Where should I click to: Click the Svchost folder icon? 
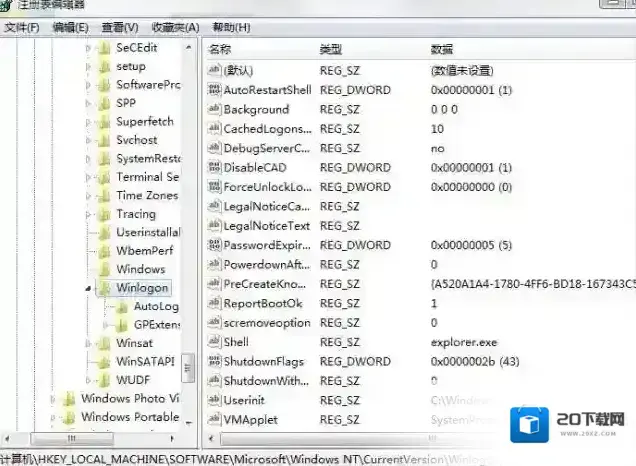click(105, 140)
